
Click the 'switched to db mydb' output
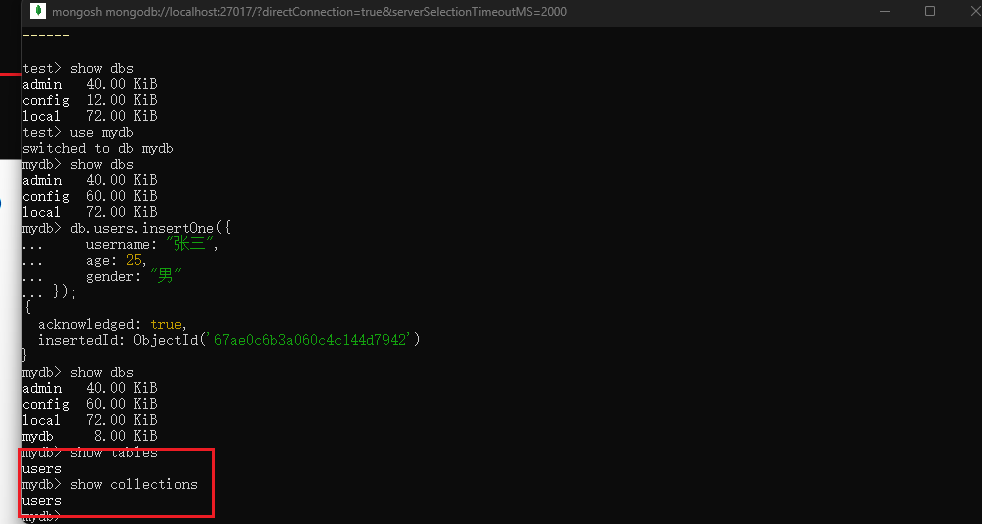[98, 148]
